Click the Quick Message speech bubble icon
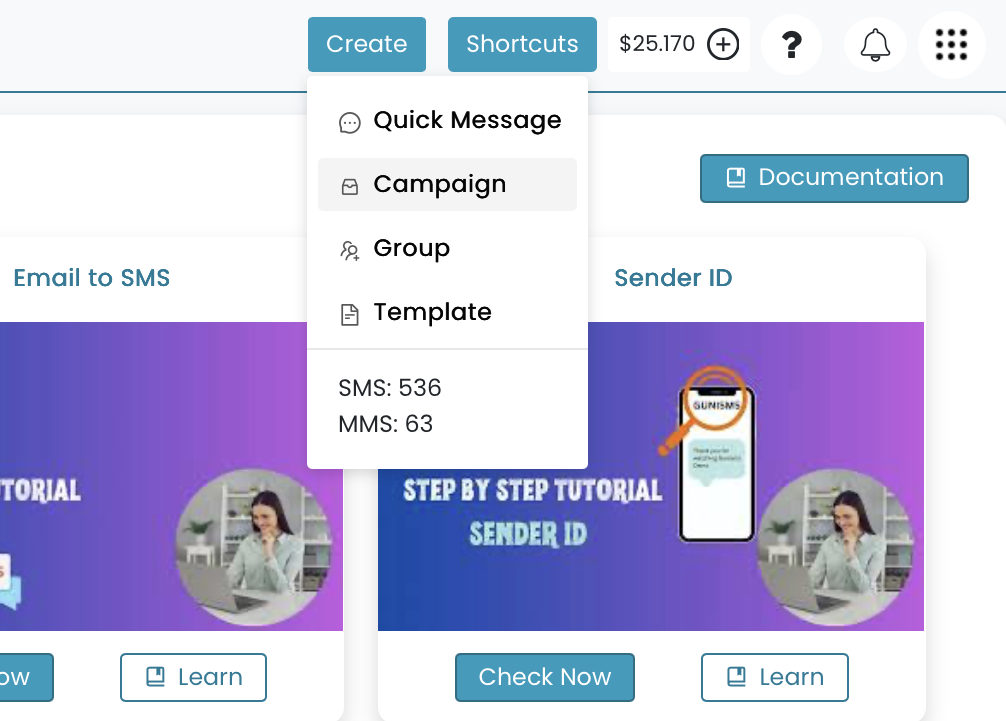Screen dimensions: 1006x721 point(350,122)
